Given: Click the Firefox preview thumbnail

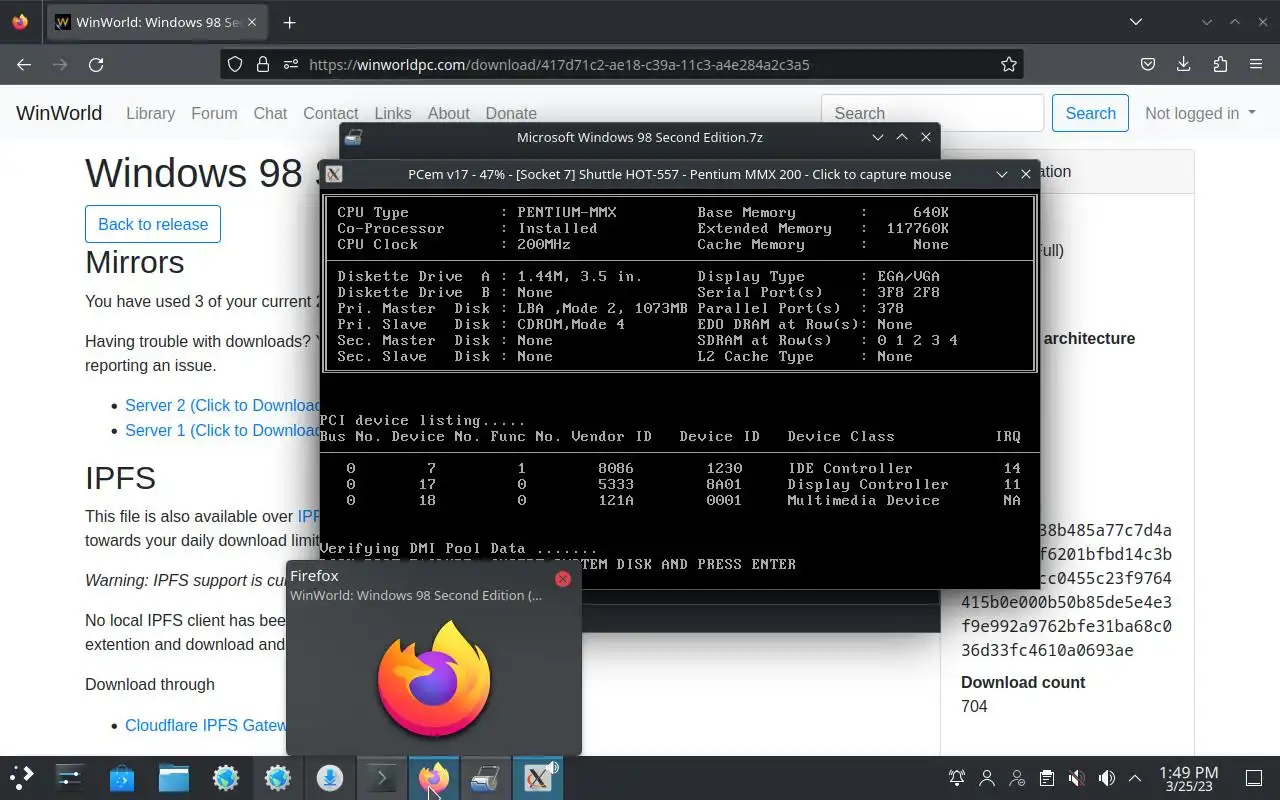Looking at the screenshot, I should point(434,680).
